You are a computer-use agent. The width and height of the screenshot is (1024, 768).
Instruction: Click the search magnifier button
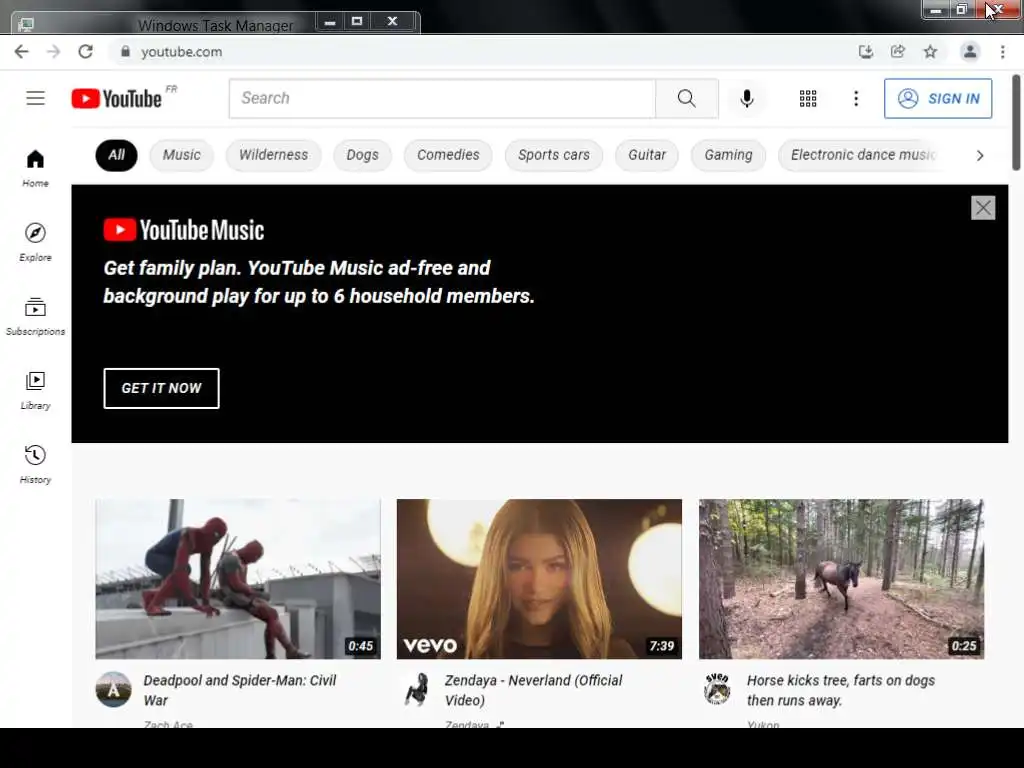686,99
